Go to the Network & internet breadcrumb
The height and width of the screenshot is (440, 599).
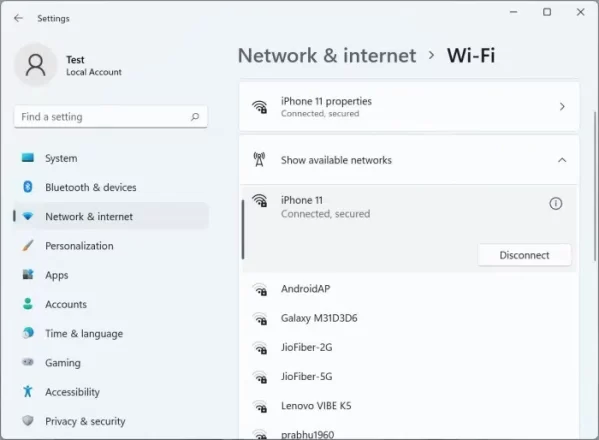point(327,55)
